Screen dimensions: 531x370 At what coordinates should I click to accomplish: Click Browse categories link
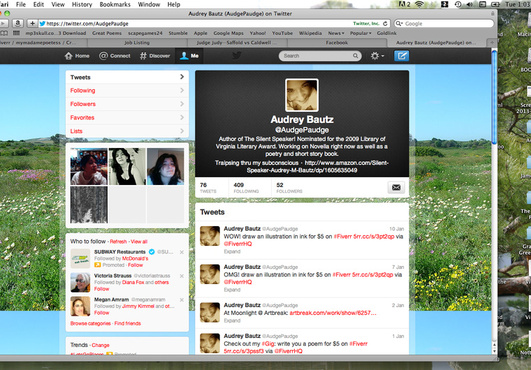[90, 324]
